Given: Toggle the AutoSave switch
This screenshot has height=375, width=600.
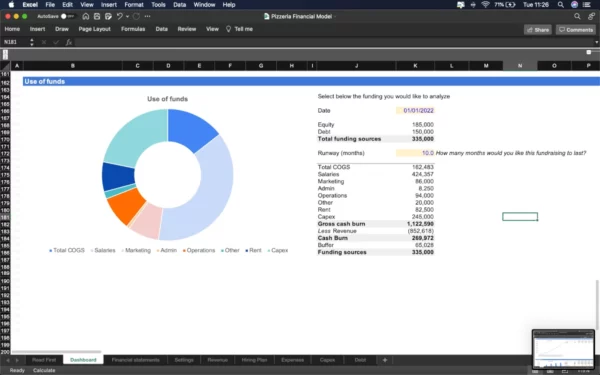Looking at the screenshot, I should [67, 16].
